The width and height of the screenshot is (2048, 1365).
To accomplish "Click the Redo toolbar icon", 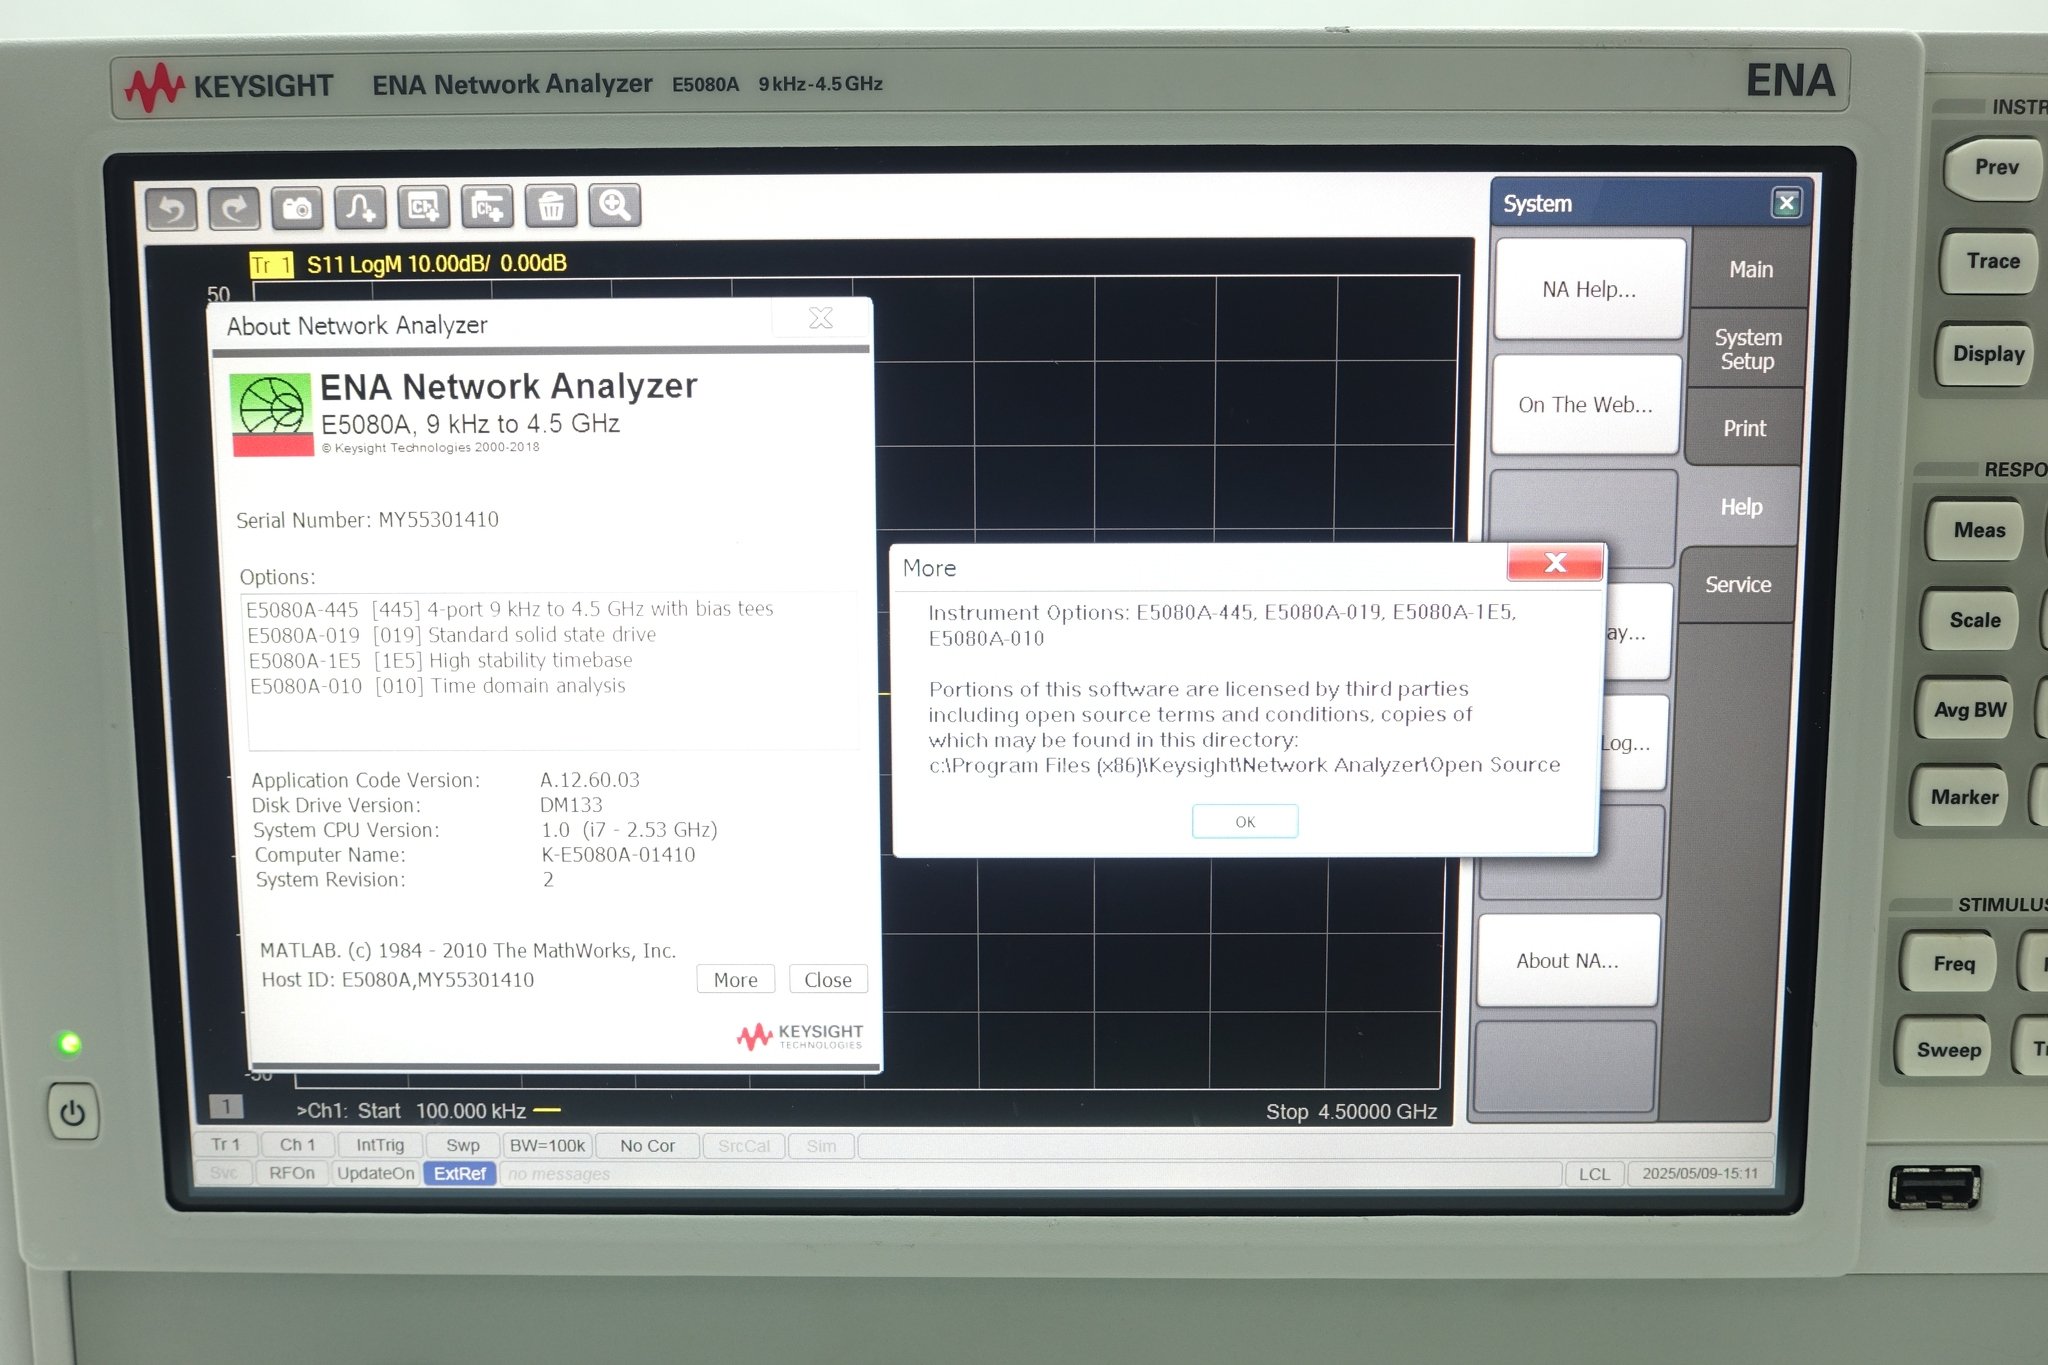I will coord(234,208).
